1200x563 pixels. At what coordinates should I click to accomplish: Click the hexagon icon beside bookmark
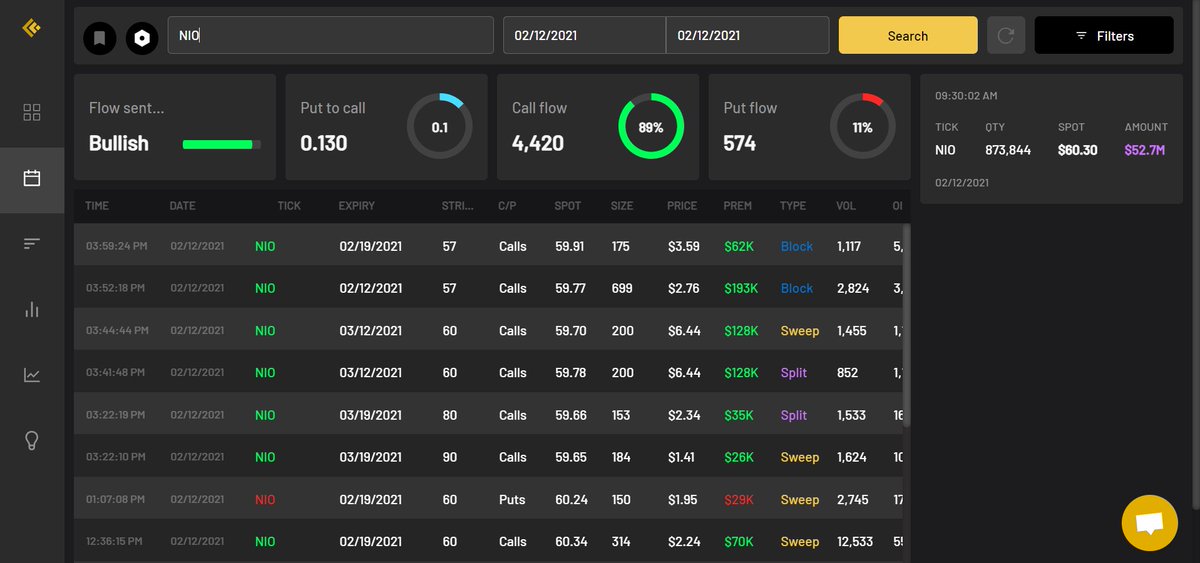[x=142, y=39]
